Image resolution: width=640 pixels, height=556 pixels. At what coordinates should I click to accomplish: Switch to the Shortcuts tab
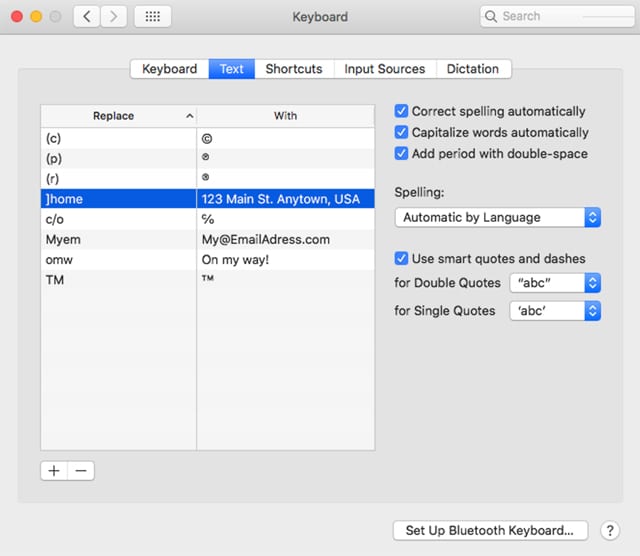coord(294,69)
